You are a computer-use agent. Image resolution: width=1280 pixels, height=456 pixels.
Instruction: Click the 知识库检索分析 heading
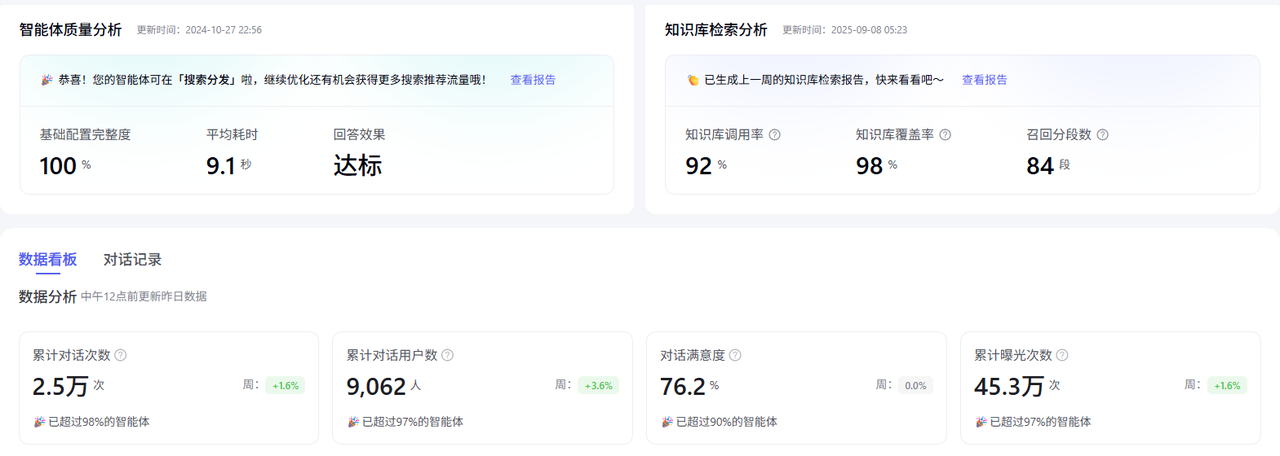pos(716,30)
